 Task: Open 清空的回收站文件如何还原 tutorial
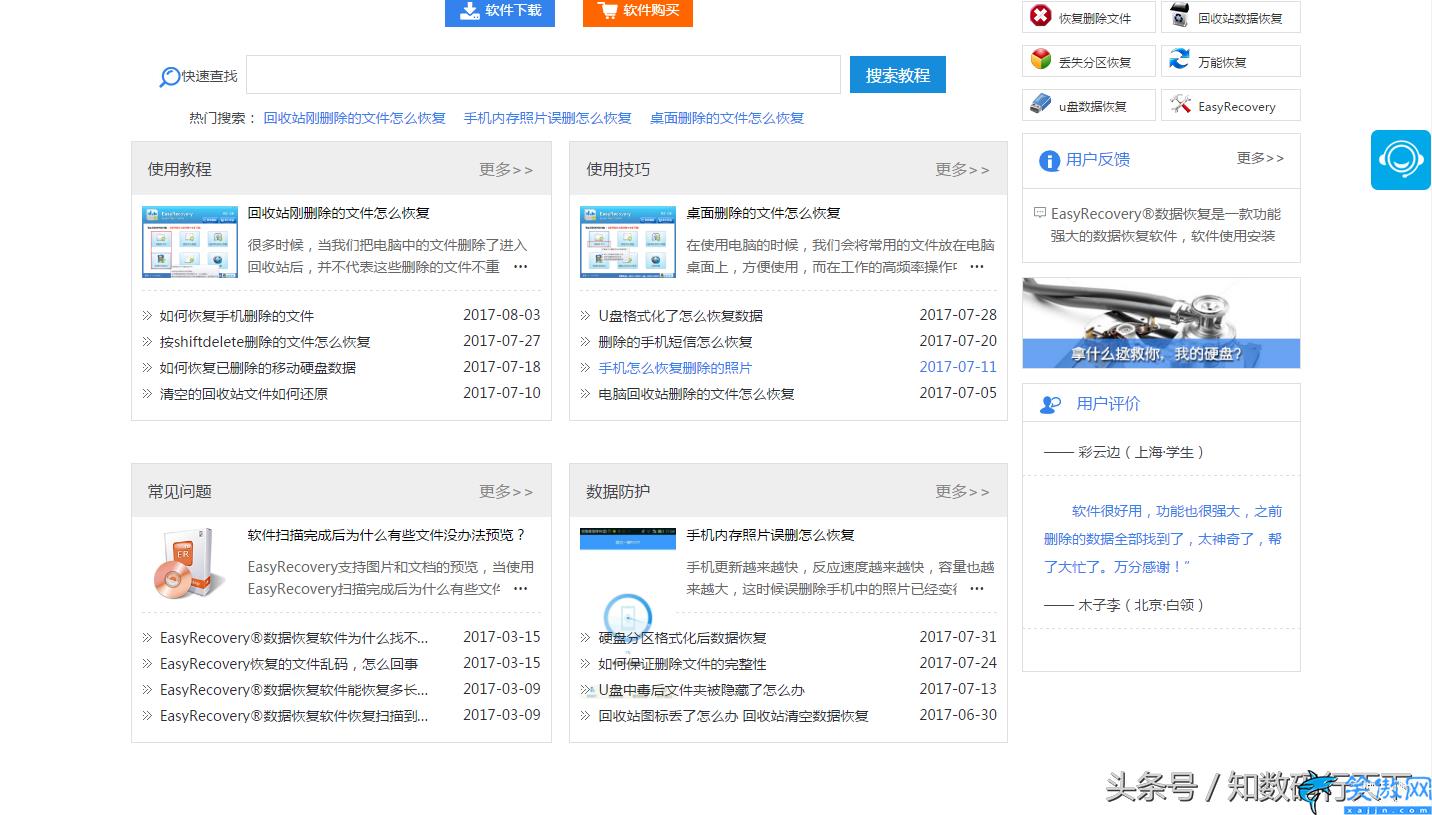(x=244, y=394)
